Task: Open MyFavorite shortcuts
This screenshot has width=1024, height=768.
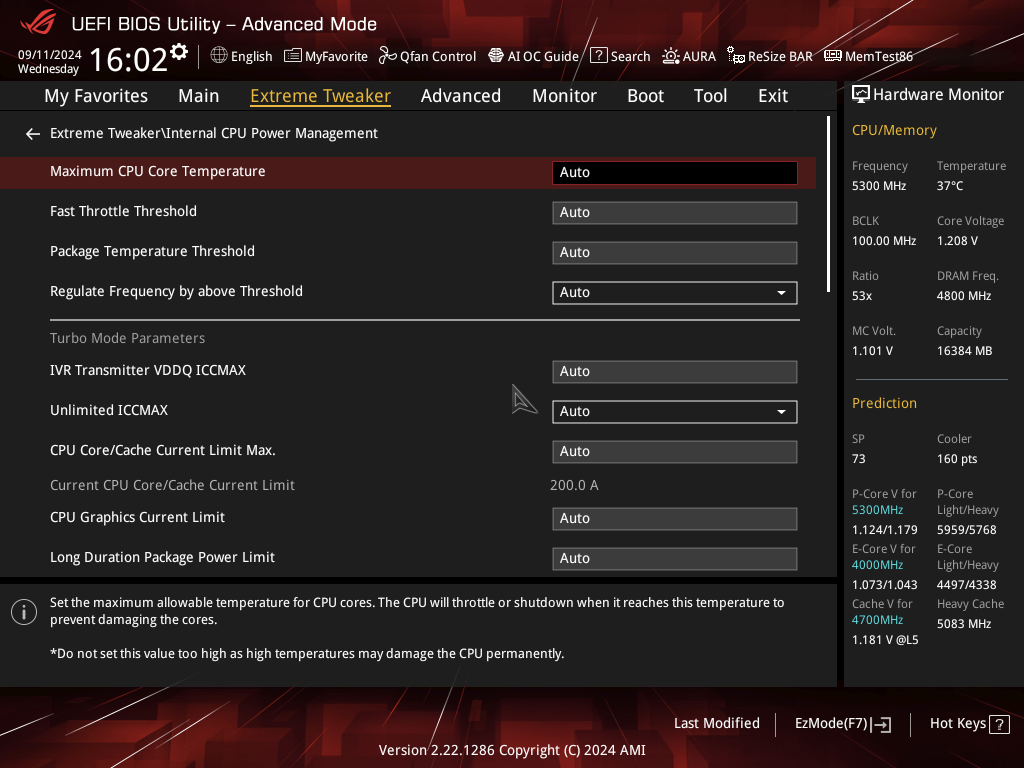Action: 325,56
